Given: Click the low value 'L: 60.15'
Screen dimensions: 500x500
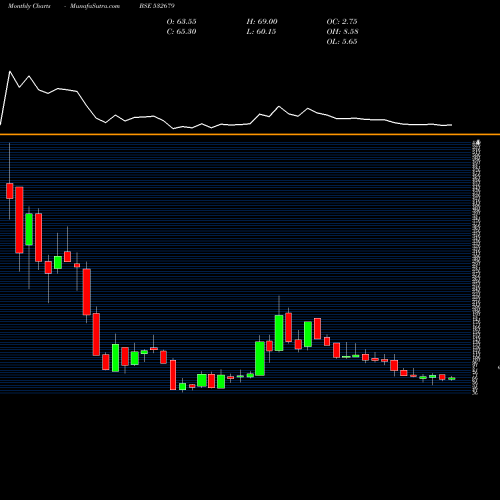Looking at the screenshot, I should [x=261, y=32].
